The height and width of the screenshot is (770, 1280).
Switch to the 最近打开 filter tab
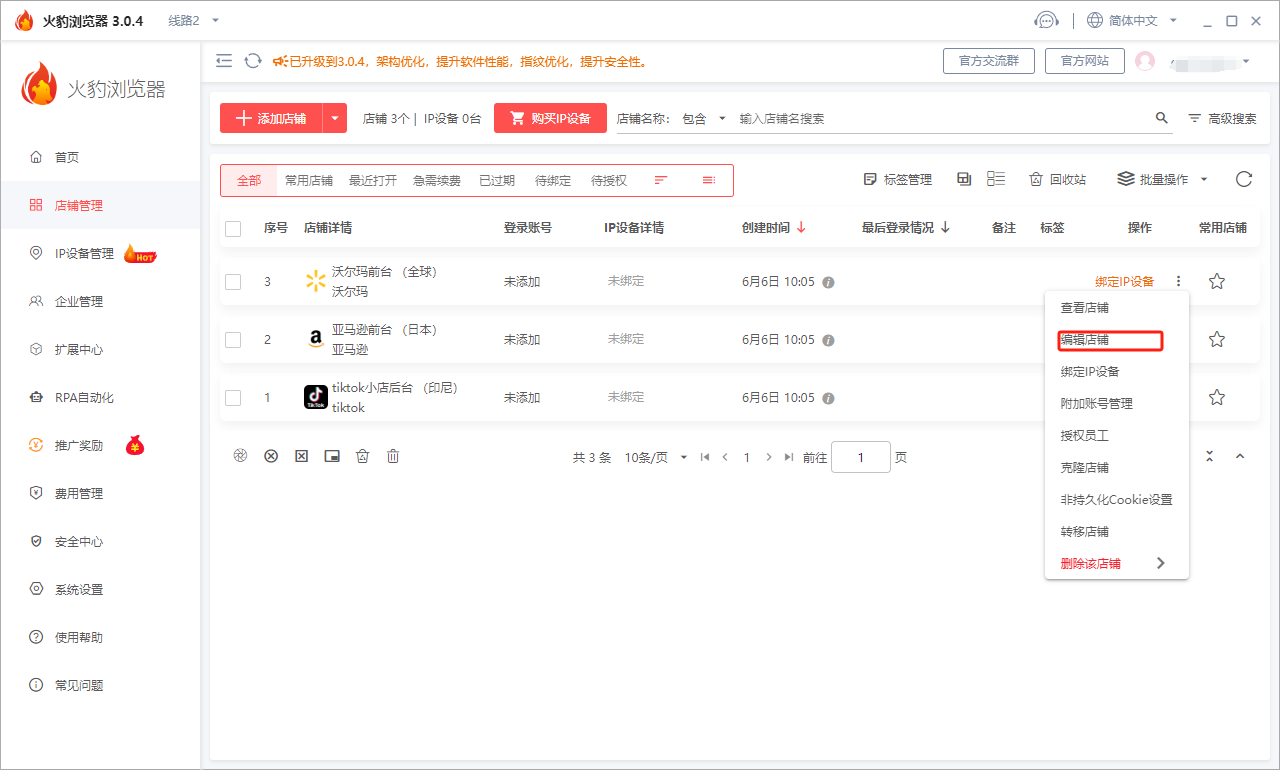(x=373, y=181)
